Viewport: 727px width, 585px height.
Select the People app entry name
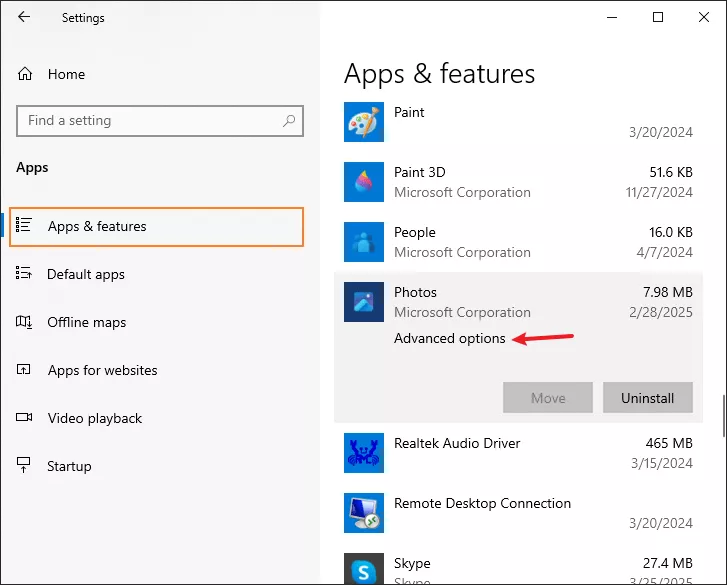tap(415, 232)
